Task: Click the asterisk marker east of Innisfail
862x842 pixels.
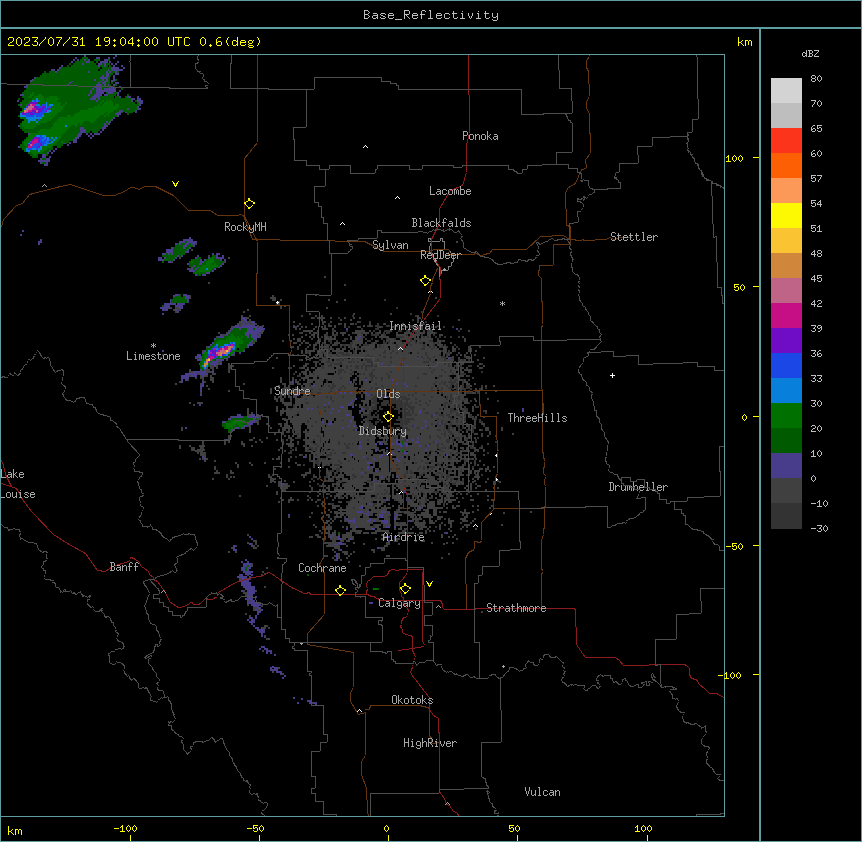Action: tap(502, 303)
